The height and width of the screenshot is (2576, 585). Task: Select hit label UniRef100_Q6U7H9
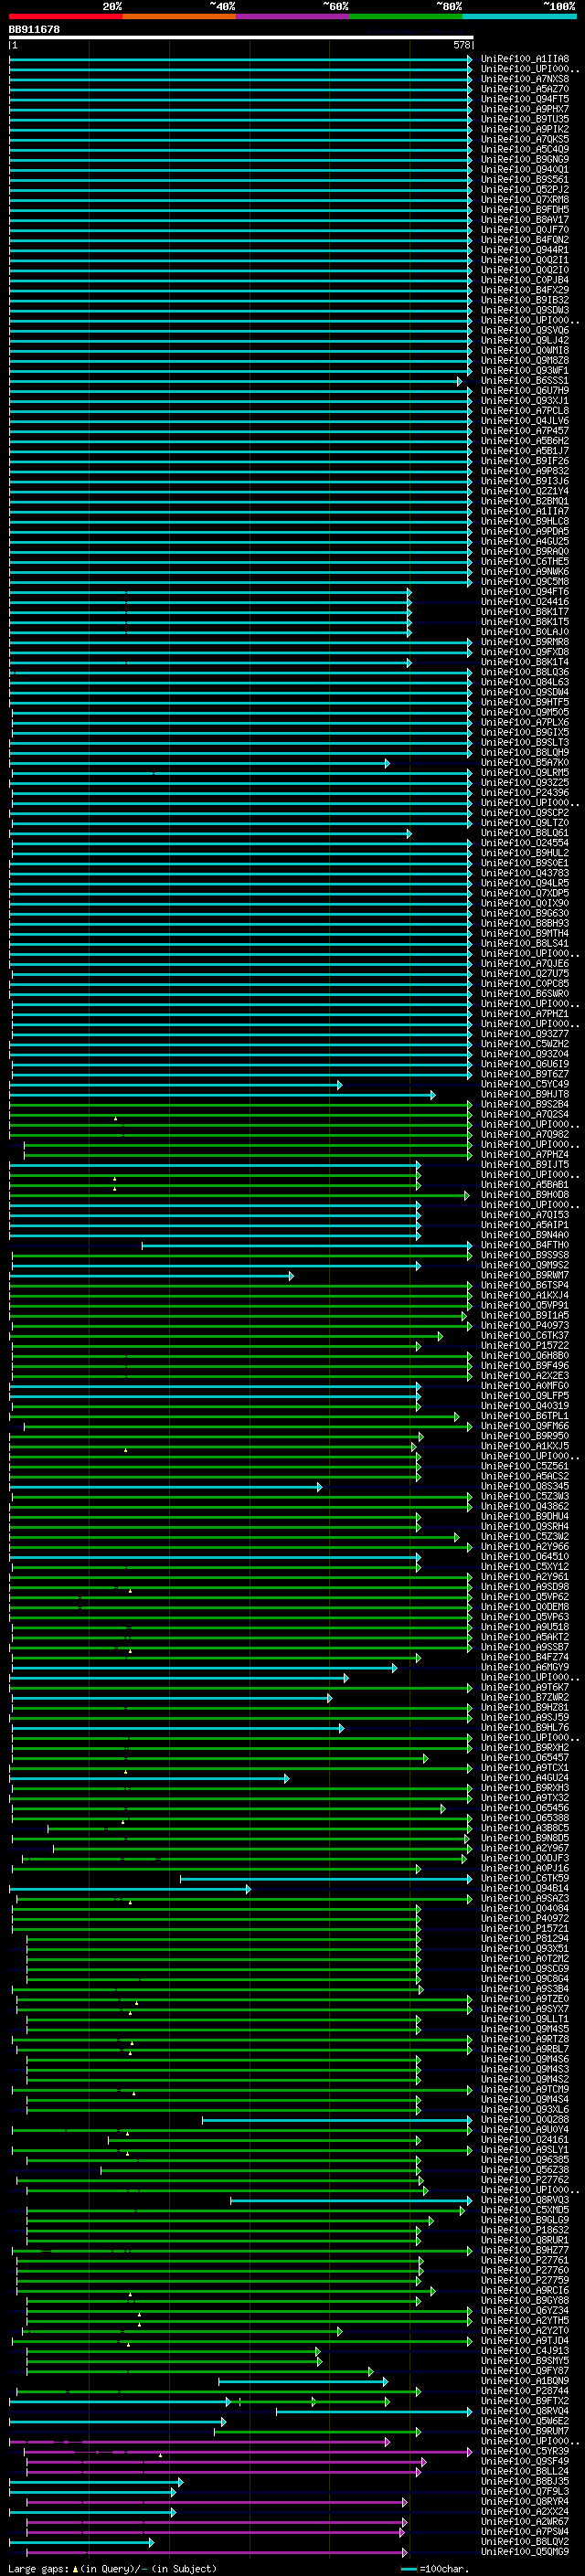(525, 391)
